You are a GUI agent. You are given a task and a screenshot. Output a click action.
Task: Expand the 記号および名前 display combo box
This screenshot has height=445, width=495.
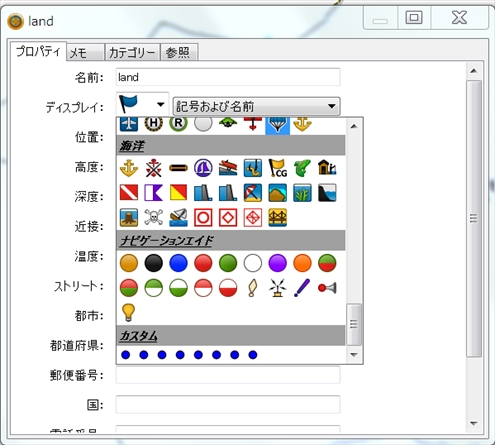(256, 106)
